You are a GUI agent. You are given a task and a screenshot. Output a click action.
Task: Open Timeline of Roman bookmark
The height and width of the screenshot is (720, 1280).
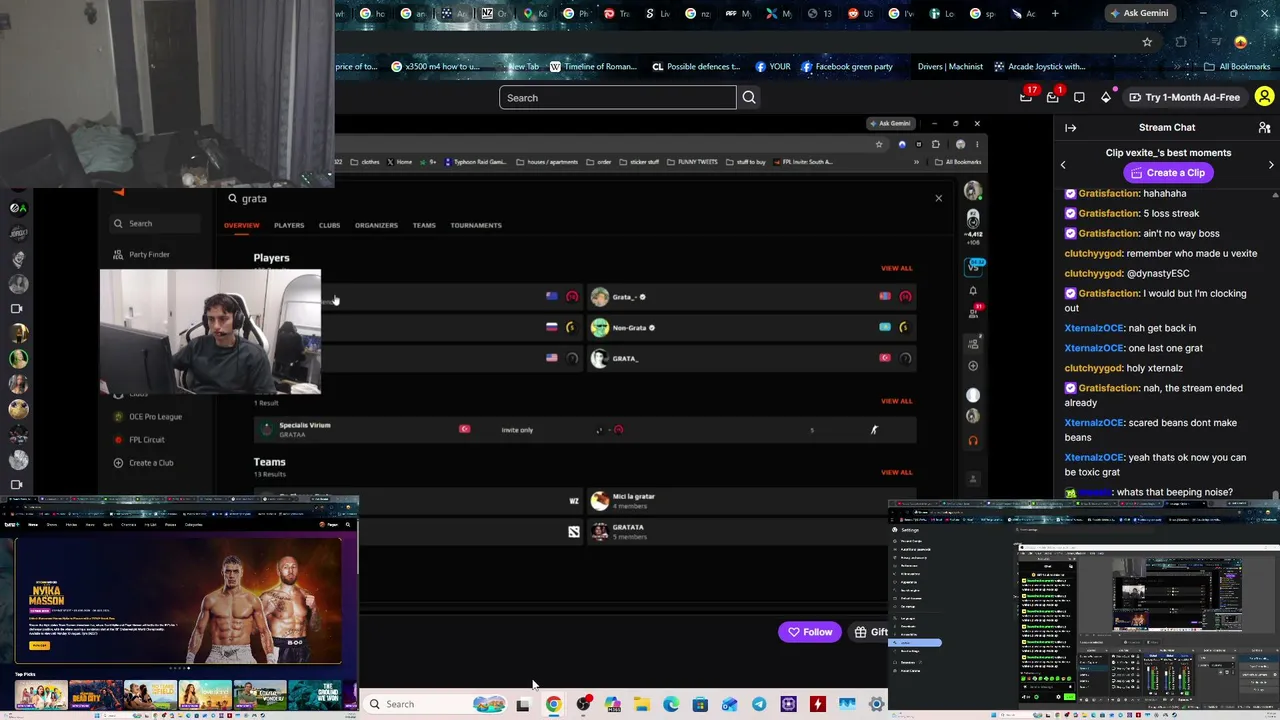click(592, 67)
